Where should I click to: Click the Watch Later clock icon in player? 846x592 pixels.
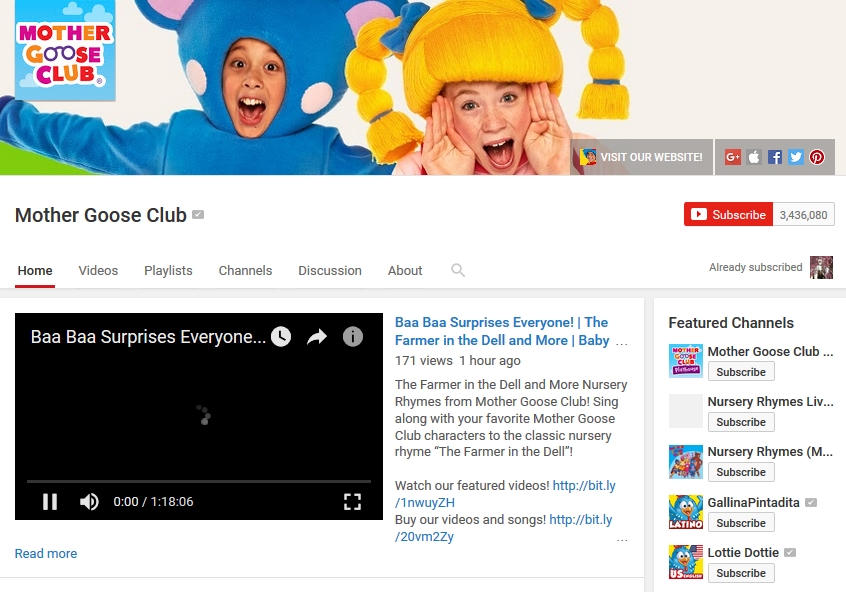[x=281, y=337]
